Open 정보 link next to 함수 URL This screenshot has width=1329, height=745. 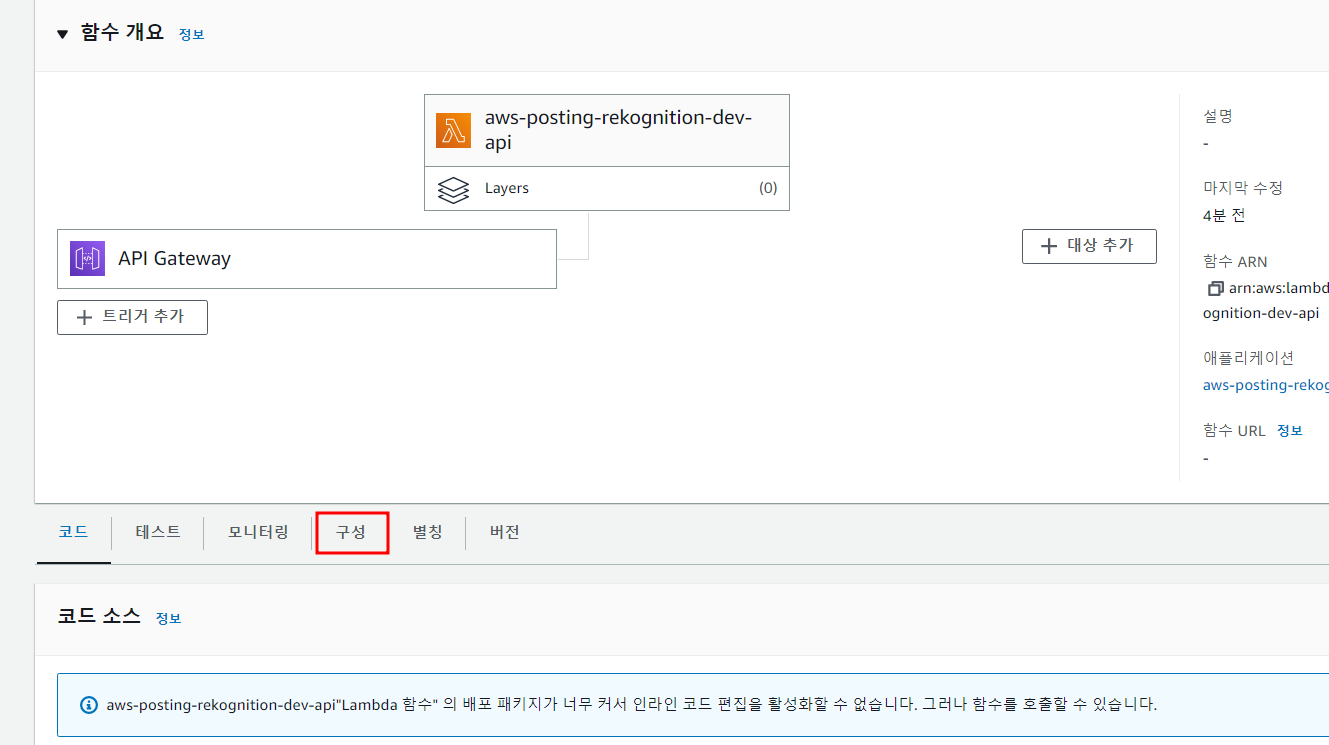(1290, 431)
